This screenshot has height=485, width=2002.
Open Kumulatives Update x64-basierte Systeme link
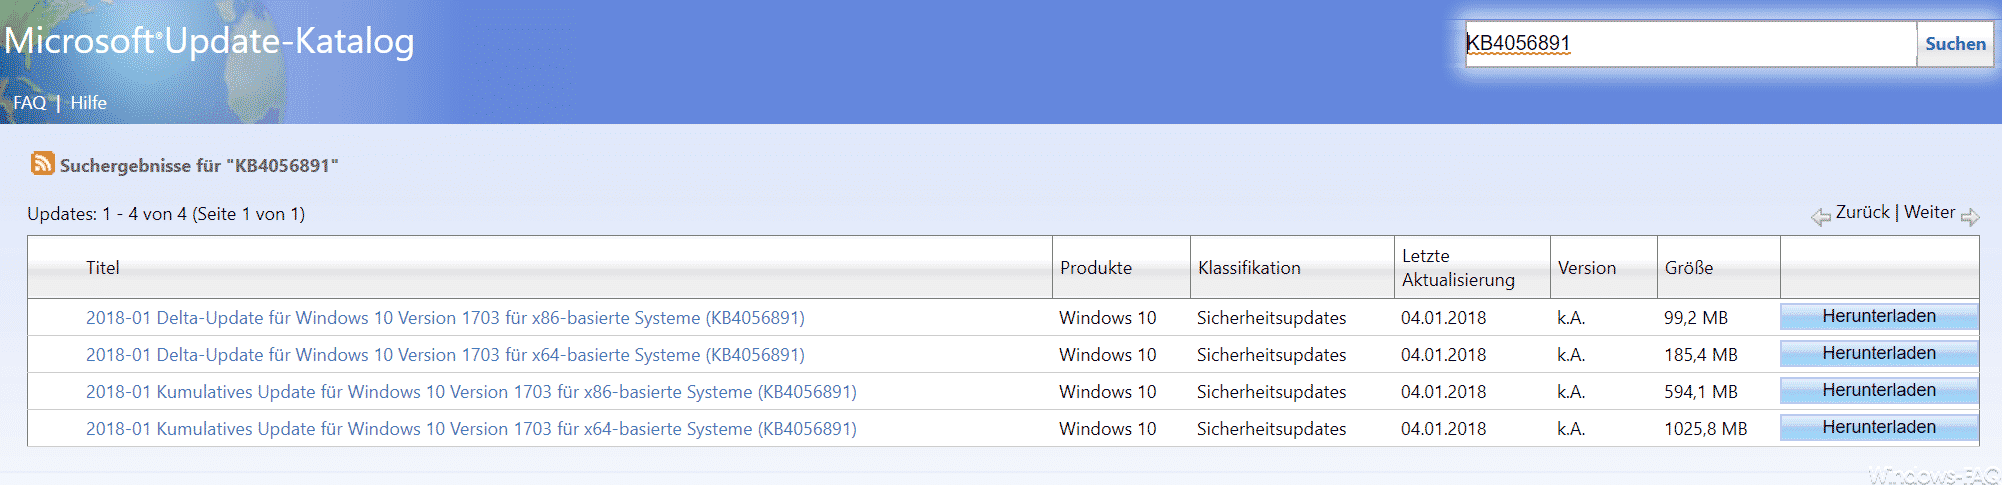tap(471, 429)
